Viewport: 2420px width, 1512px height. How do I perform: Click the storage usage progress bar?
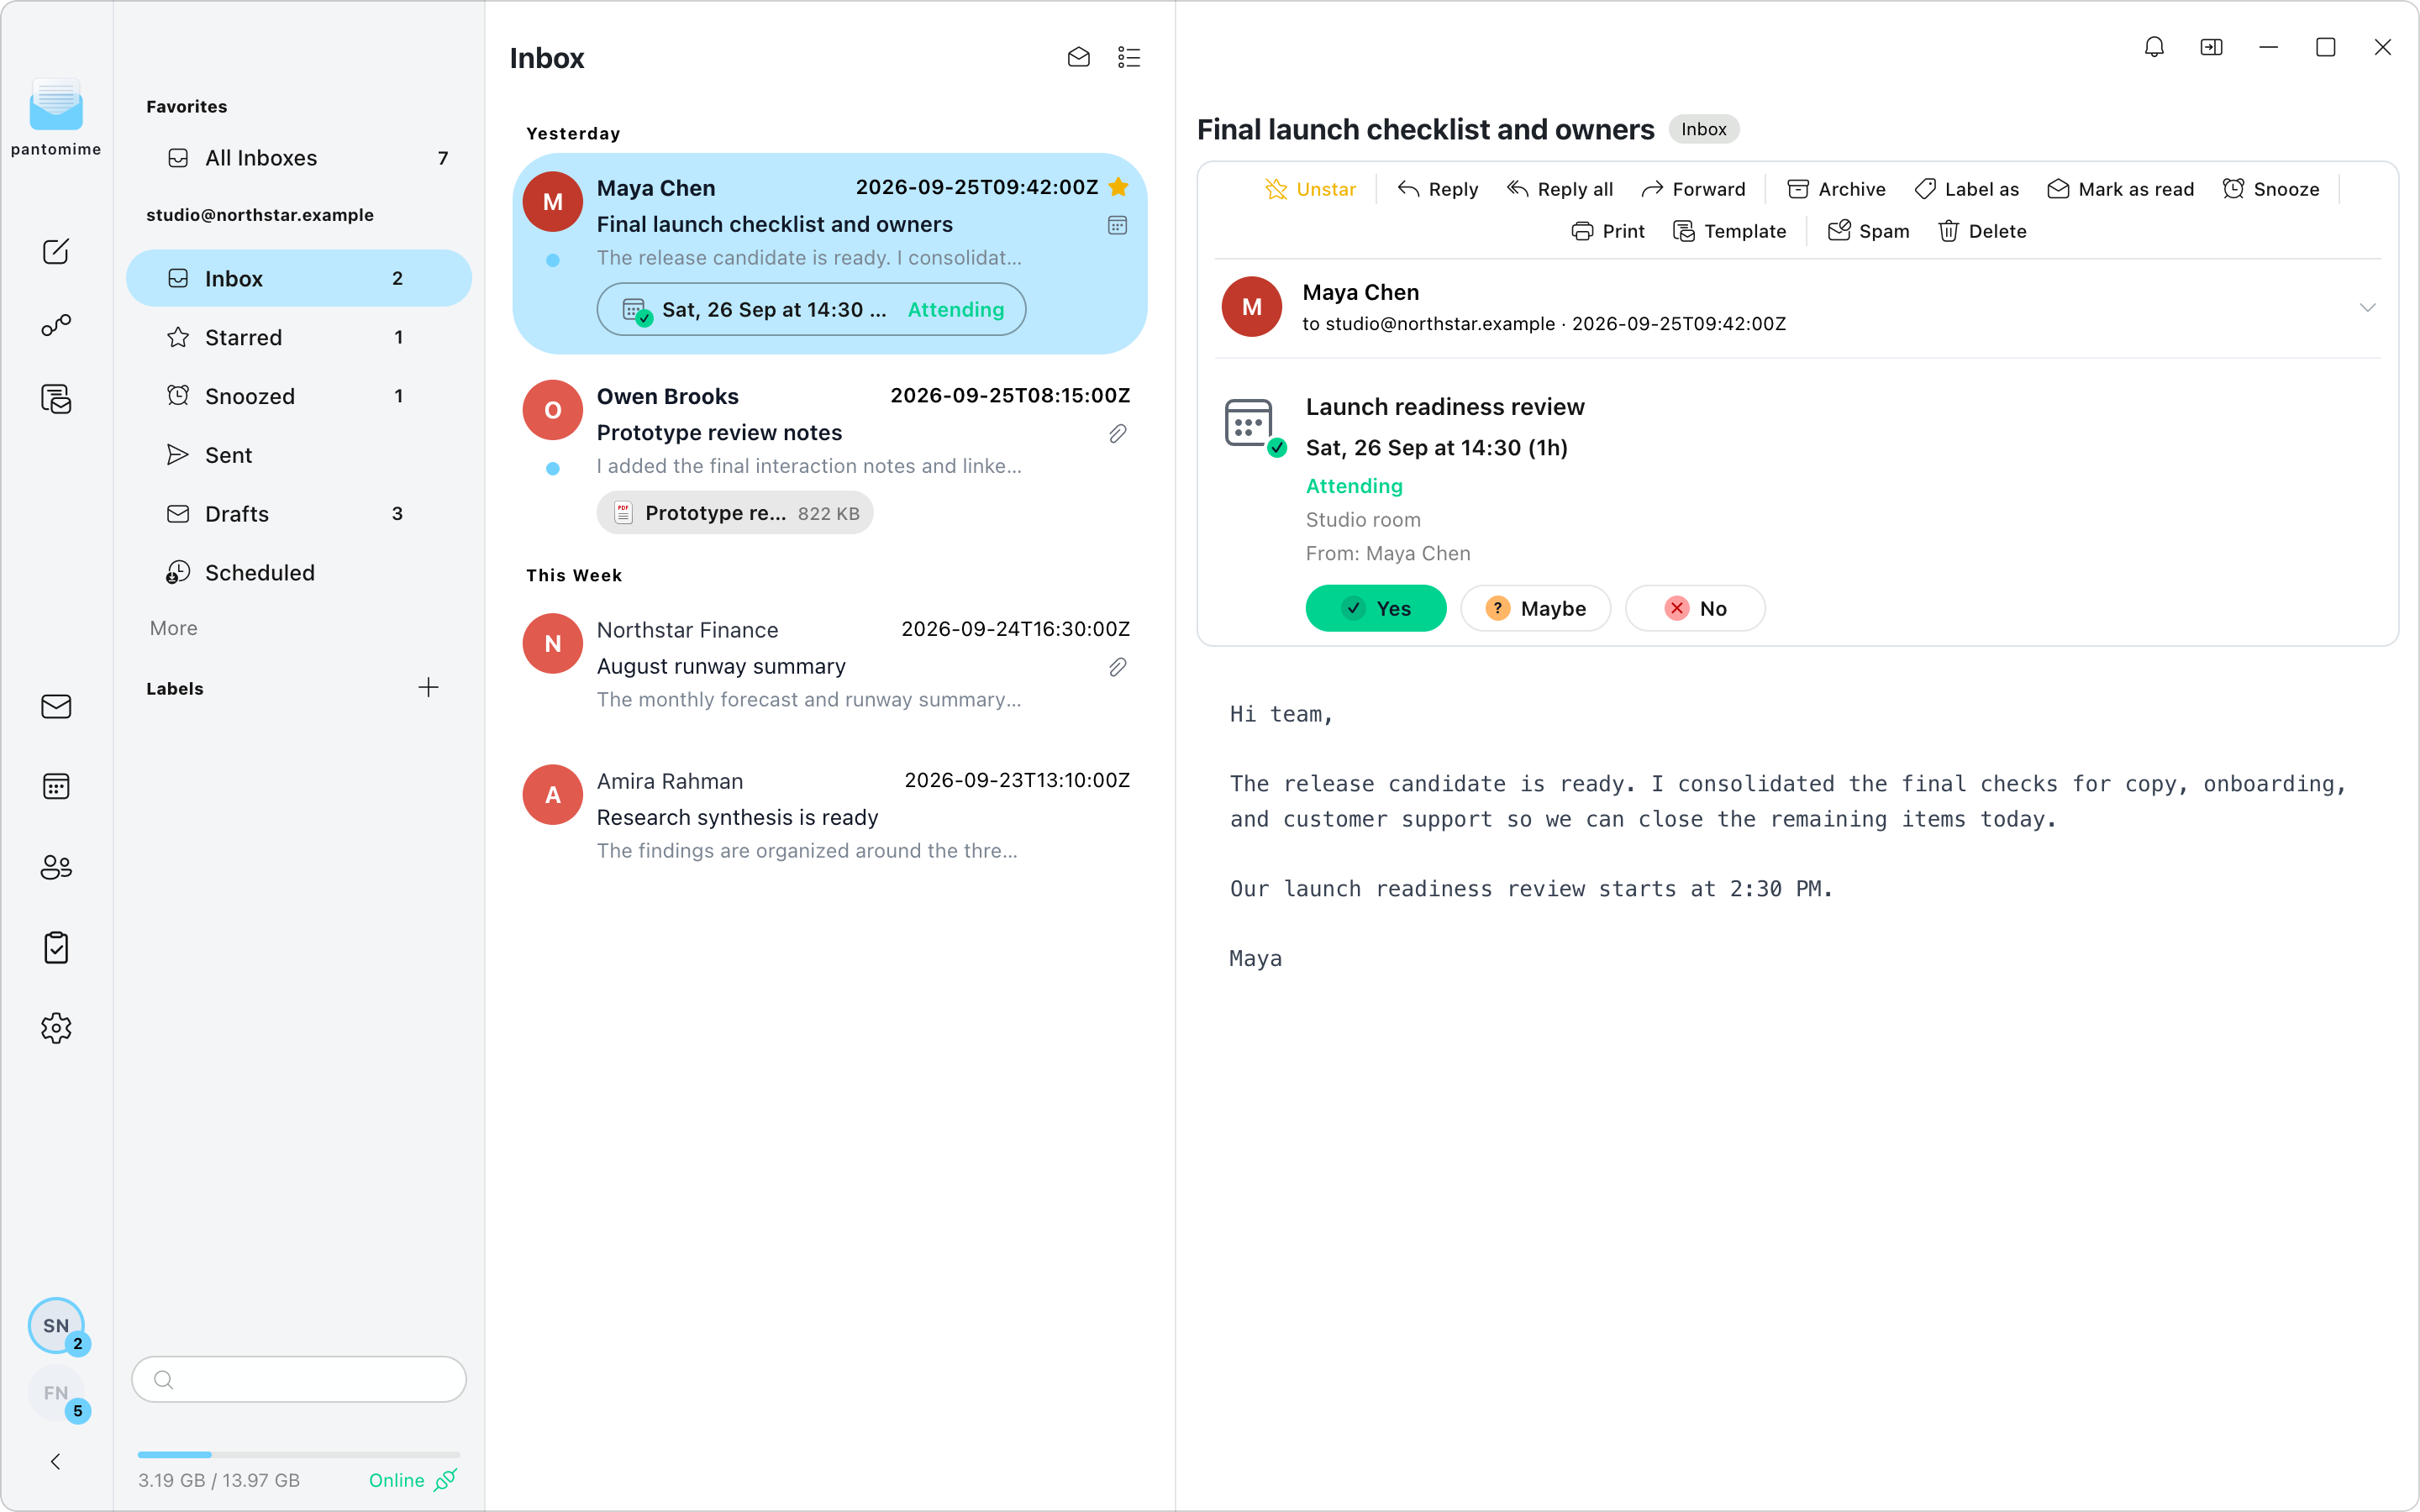coord(298,1454)
